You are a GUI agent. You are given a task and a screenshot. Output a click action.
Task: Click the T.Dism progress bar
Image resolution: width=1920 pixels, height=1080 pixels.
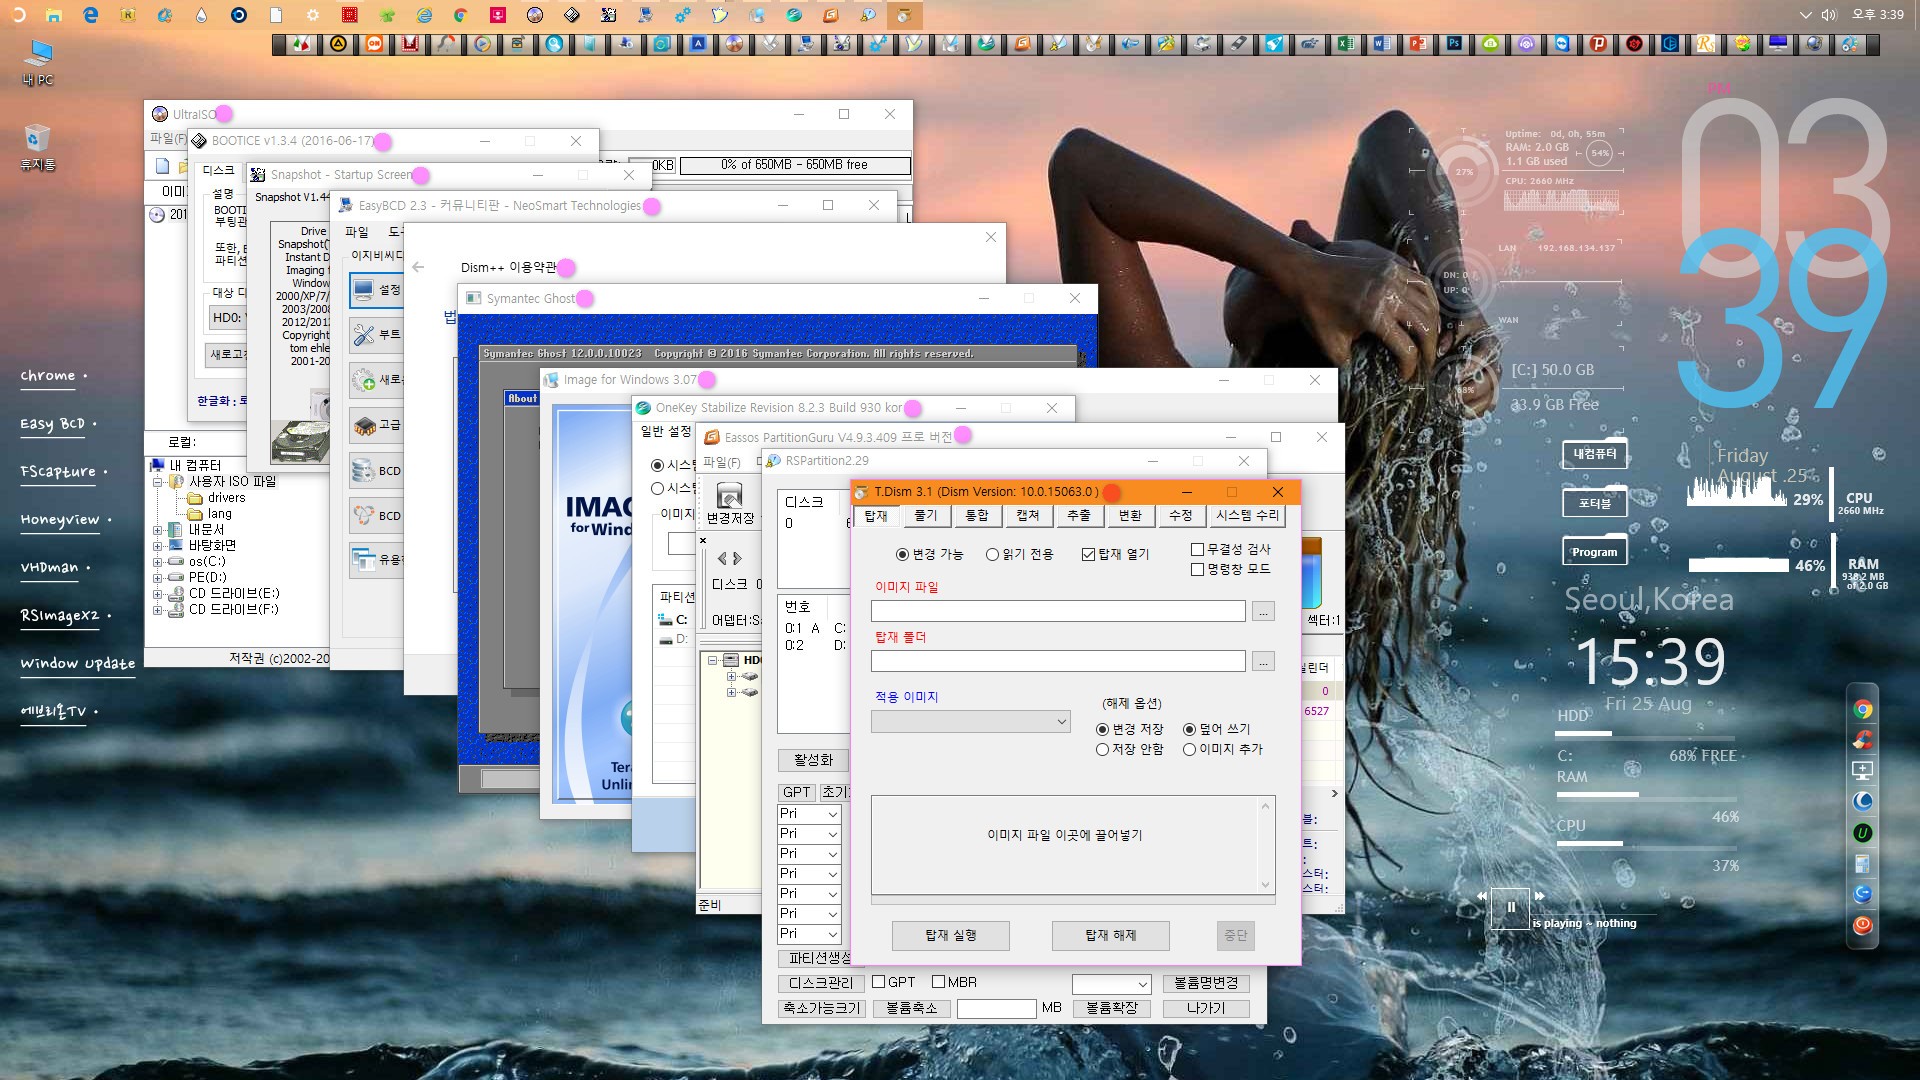(x=1073, y=900)
